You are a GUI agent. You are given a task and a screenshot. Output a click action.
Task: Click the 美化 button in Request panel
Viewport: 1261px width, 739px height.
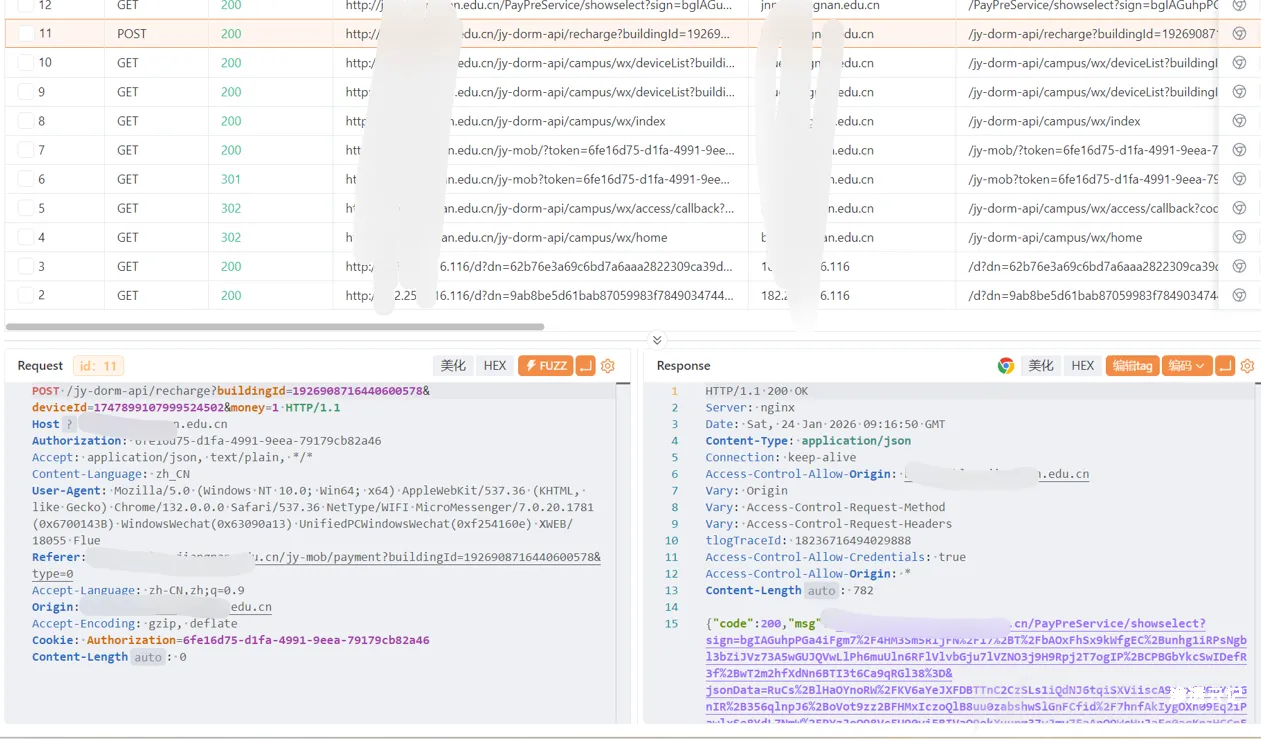453,366
